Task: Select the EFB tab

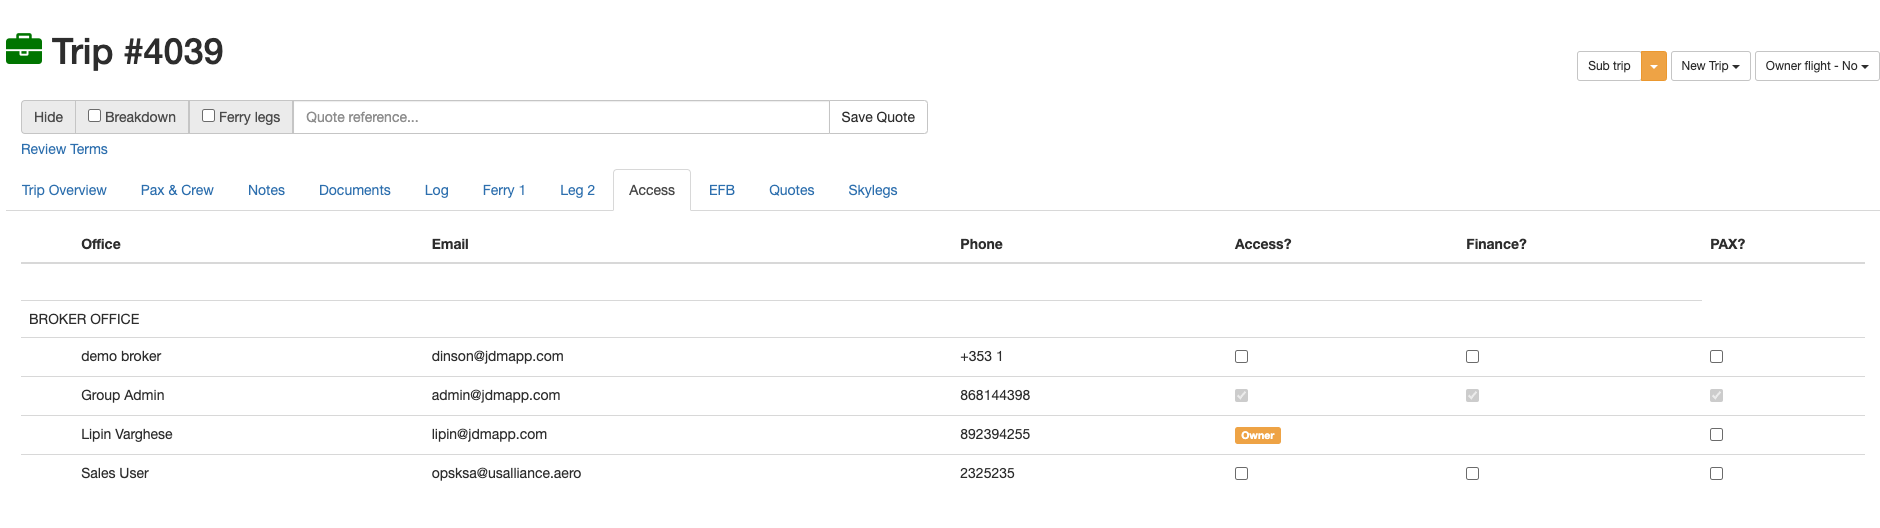Action: 721,190
